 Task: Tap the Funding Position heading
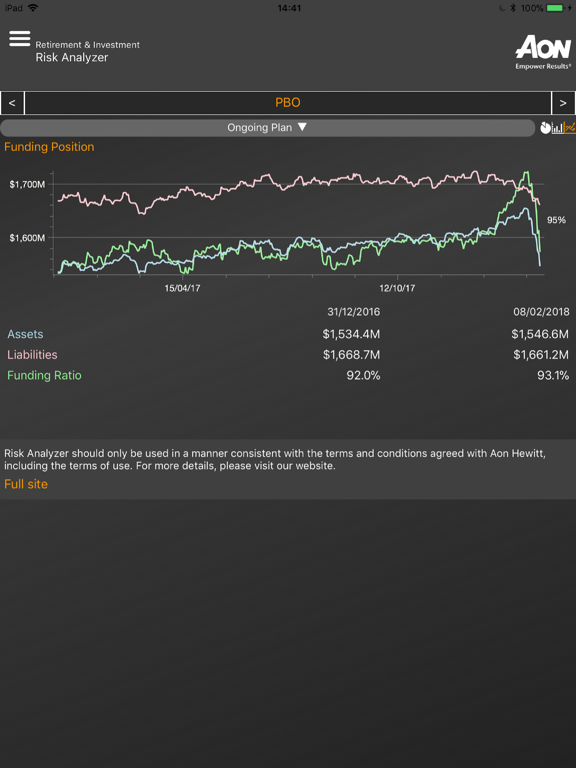49,147
